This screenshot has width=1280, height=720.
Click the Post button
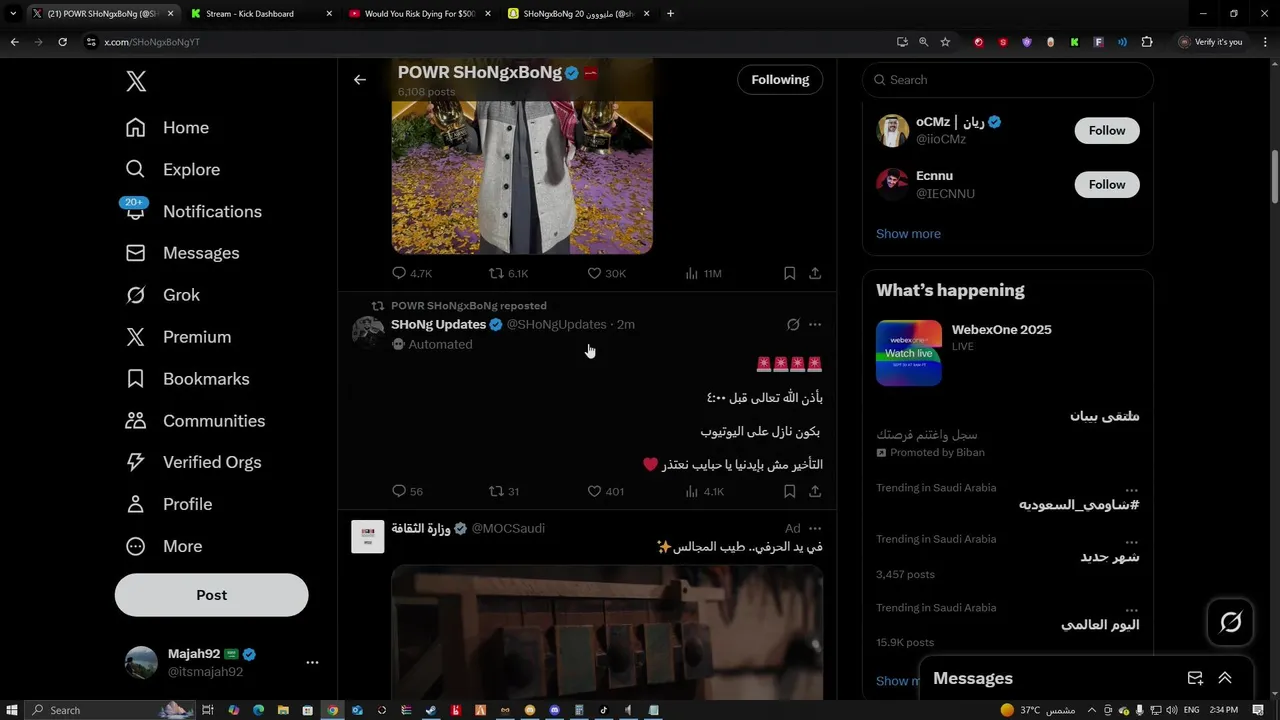point(211,595)
